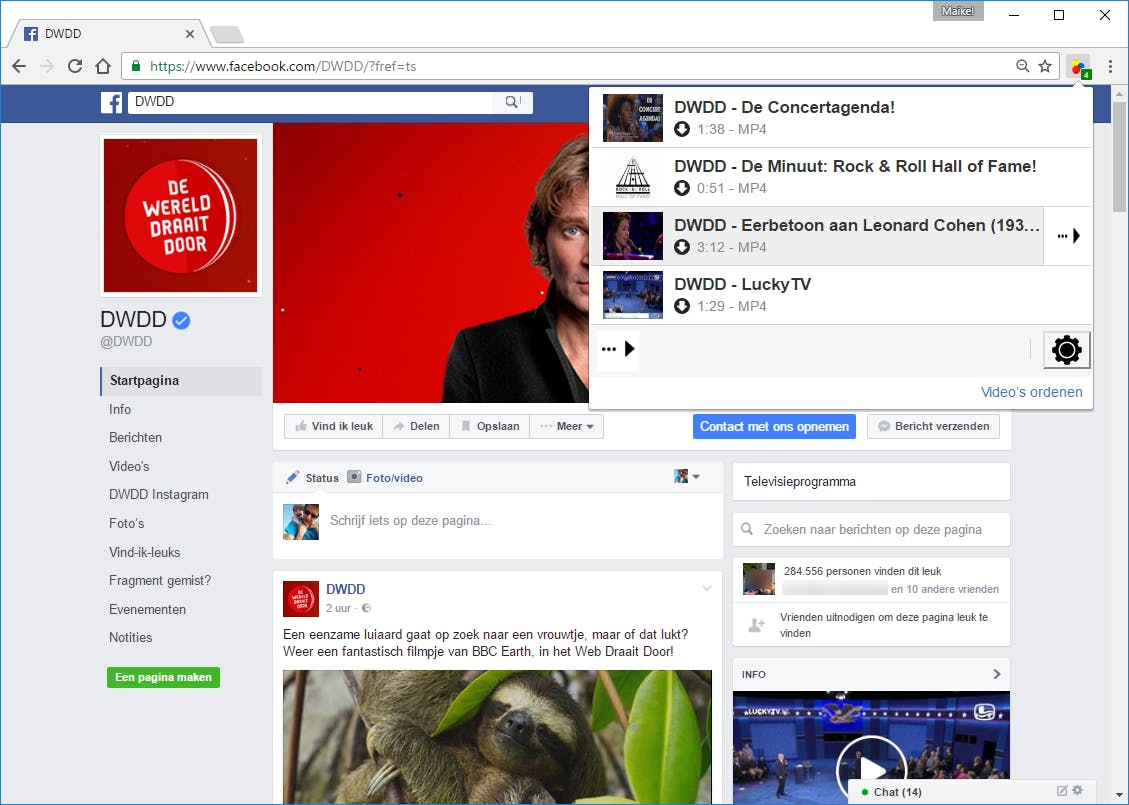Select the DWDD browser tab
This screenshot has width=1129, height=805.
(108, 34)
